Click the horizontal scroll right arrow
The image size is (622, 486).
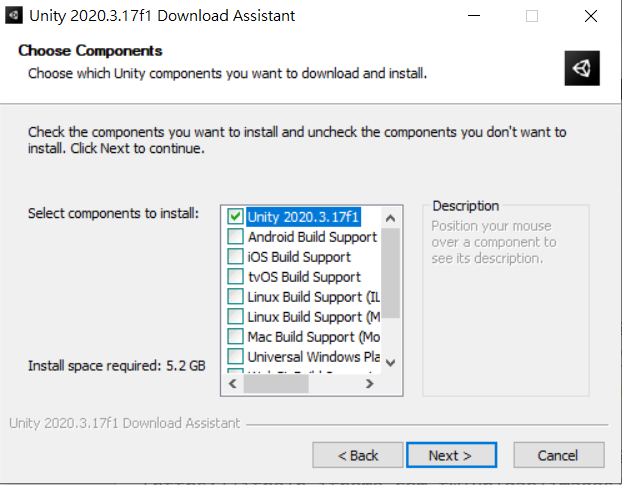click(369, 384)
